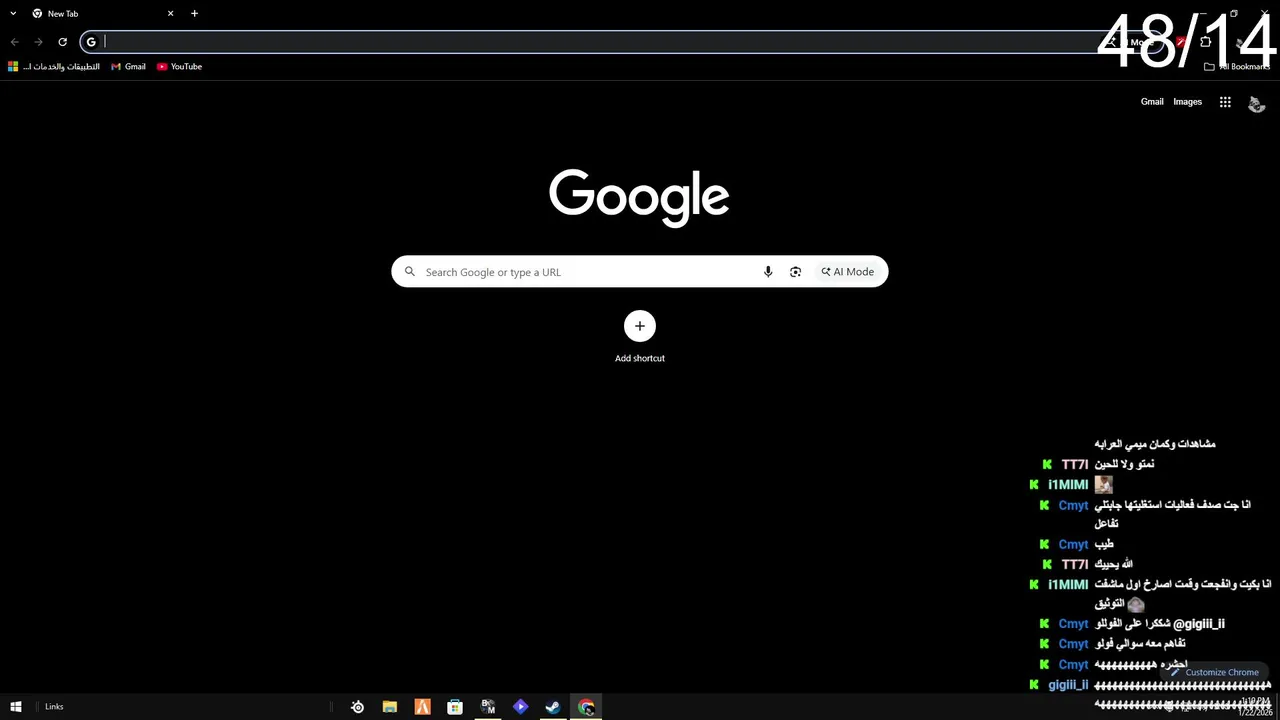Screen dimensions: 1280x720
Task: Open the Links toolbar on the taskbar
Action: (54, 707)
